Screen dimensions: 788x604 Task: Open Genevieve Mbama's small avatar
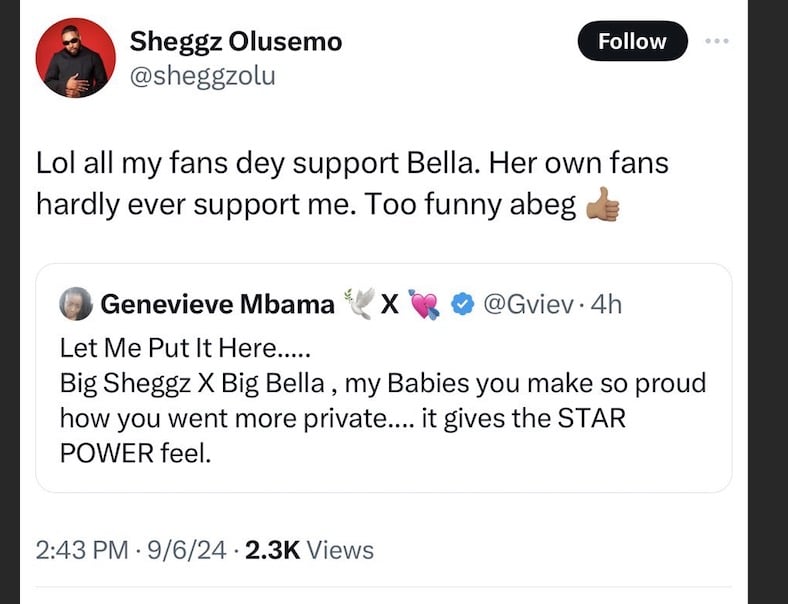(77, 304)
